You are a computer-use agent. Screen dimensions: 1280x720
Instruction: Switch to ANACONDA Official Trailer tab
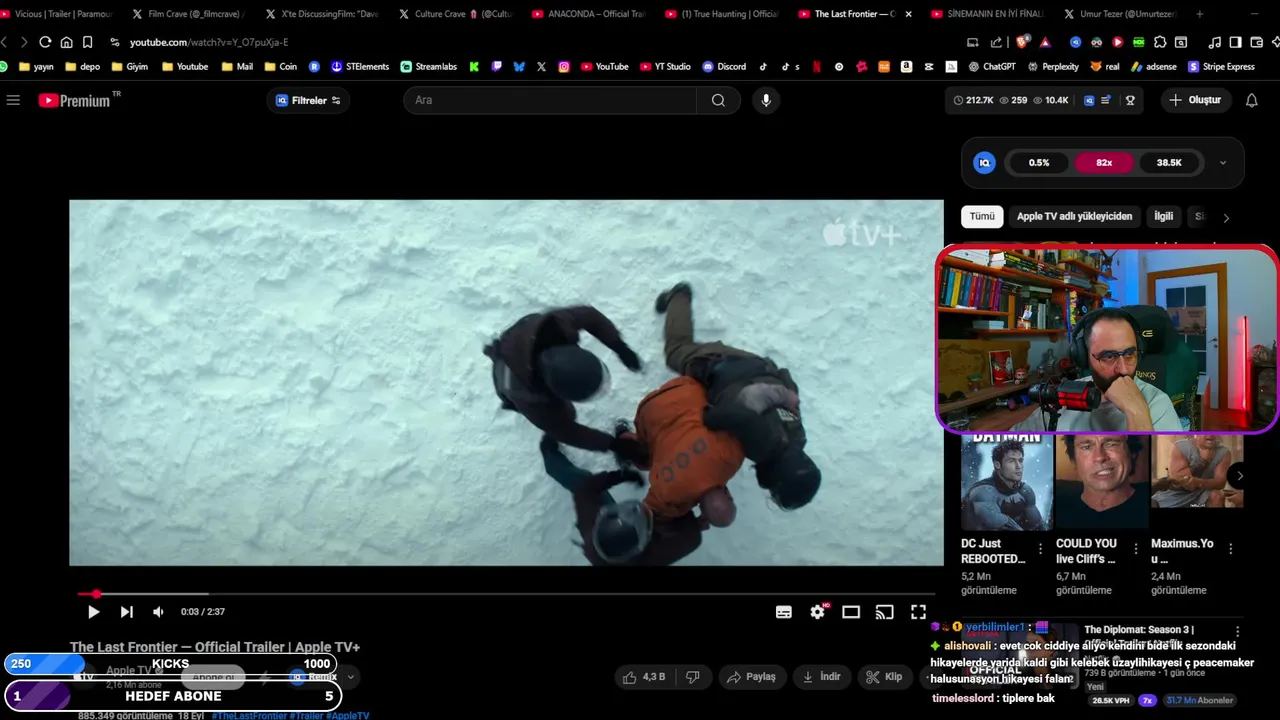pyautogui.click(x=588, y=14)
